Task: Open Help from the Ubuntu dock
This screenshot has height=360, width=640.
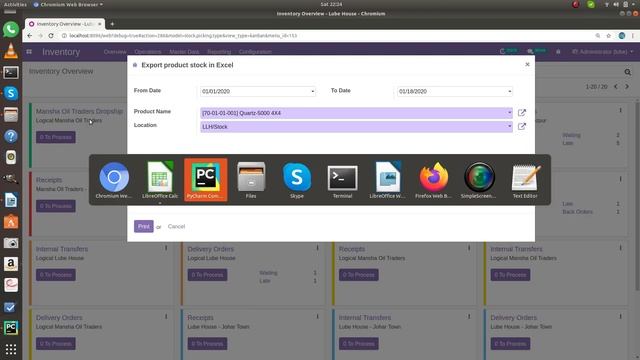Action: [x=11, y=136]
